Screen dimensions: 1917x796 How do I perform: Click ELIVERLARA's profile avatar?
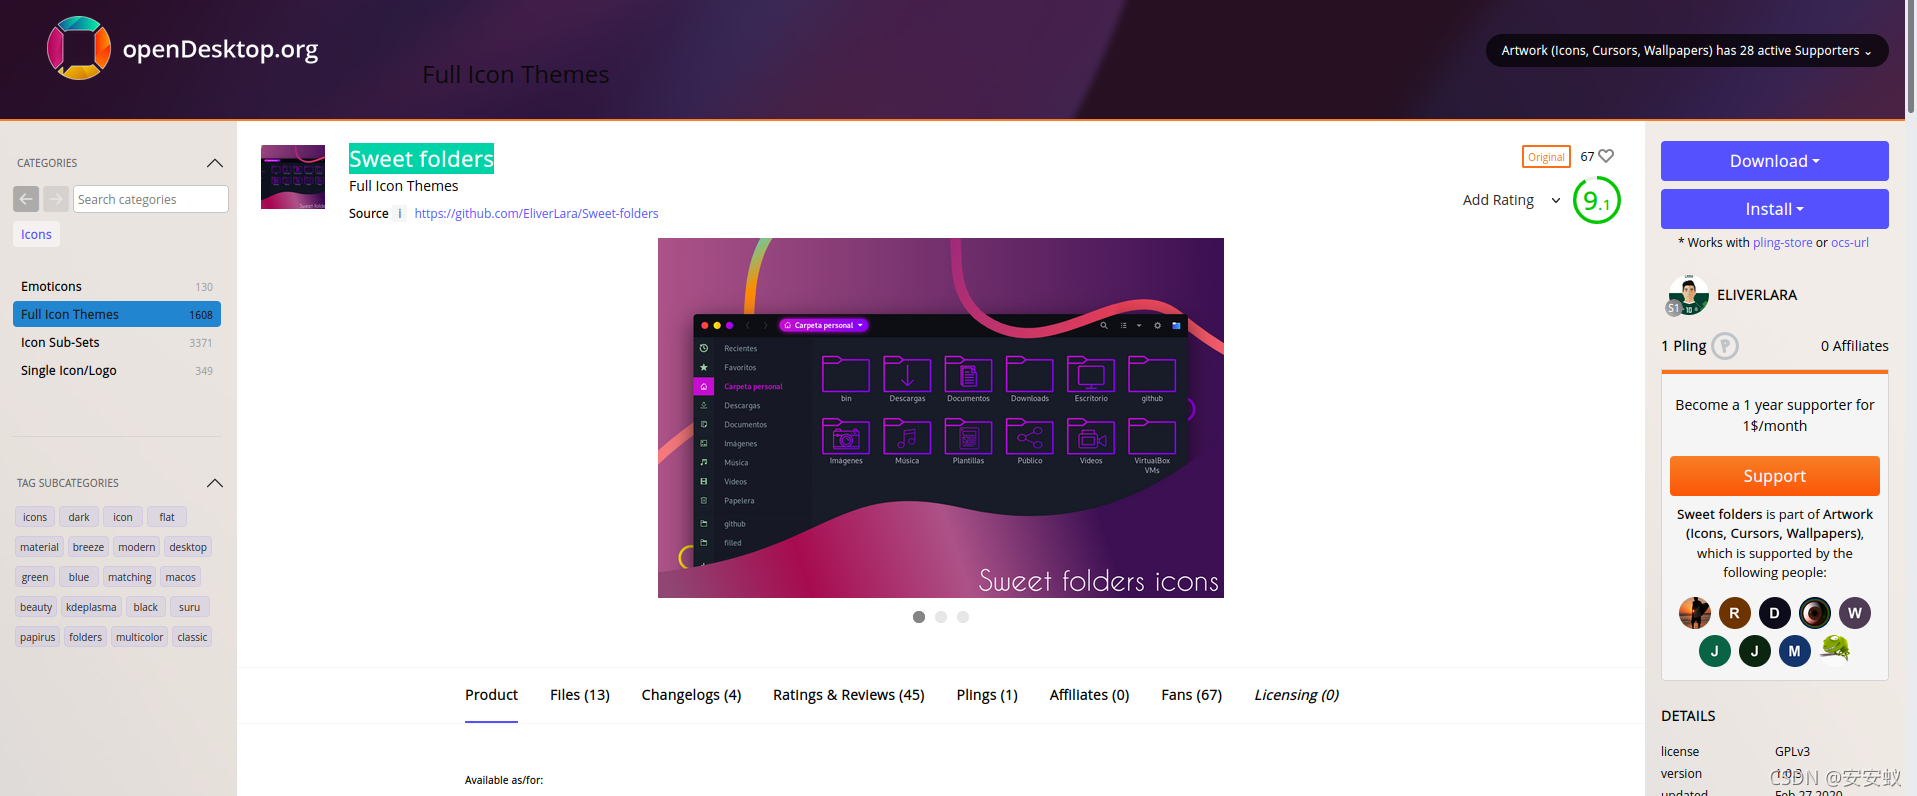[x=1688, y=295]
